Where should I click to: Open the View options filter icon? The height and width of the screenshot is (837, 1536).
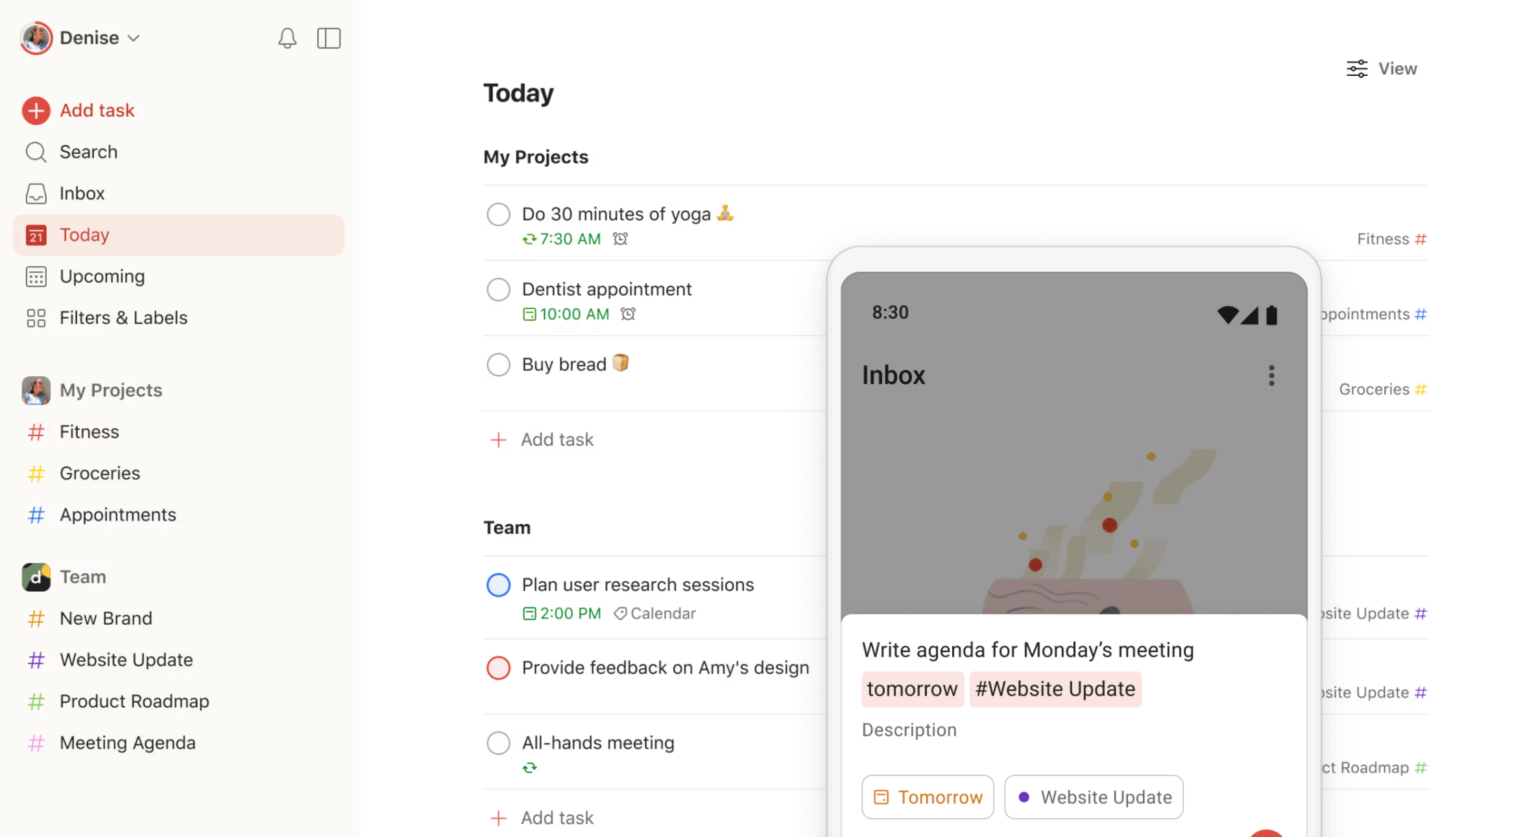coord(1357,68)
